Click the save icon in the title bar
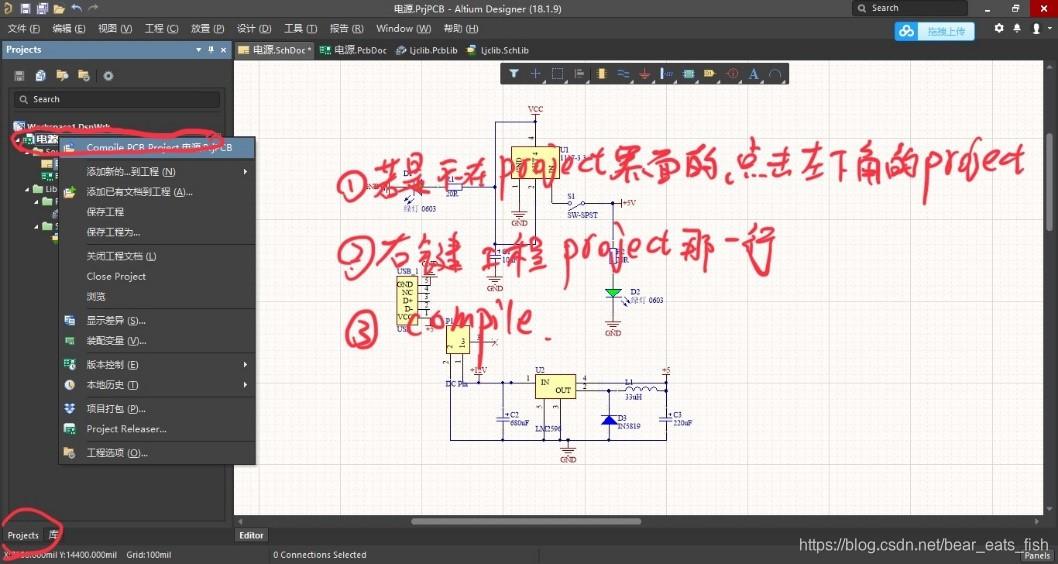This screenshot has height=564, width=1058. click(25, 9)
